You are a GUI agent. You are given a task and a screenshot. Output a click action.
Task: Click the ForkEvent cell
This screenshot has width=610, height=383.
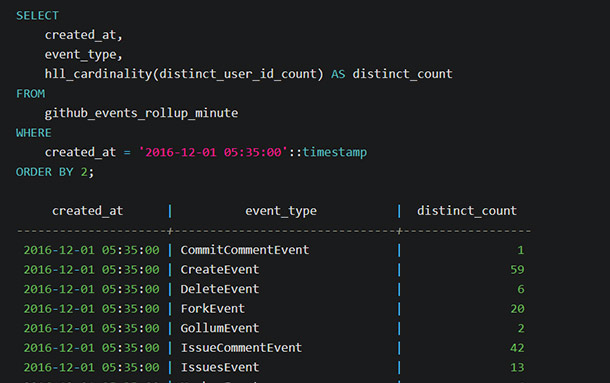coord(213,309)
